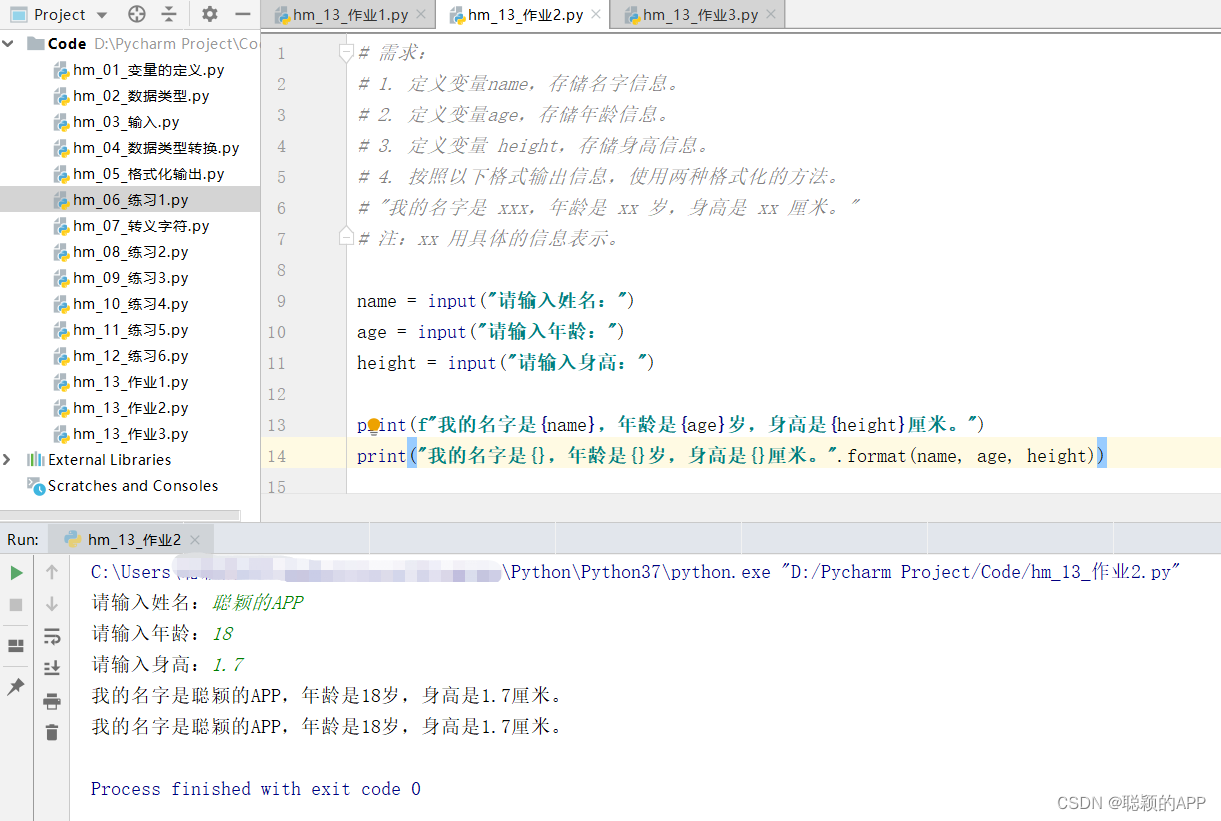Toggle Soft-Wrap in Run console
Viewport: 1221px width, 821px height.
(x=52, y=636)
